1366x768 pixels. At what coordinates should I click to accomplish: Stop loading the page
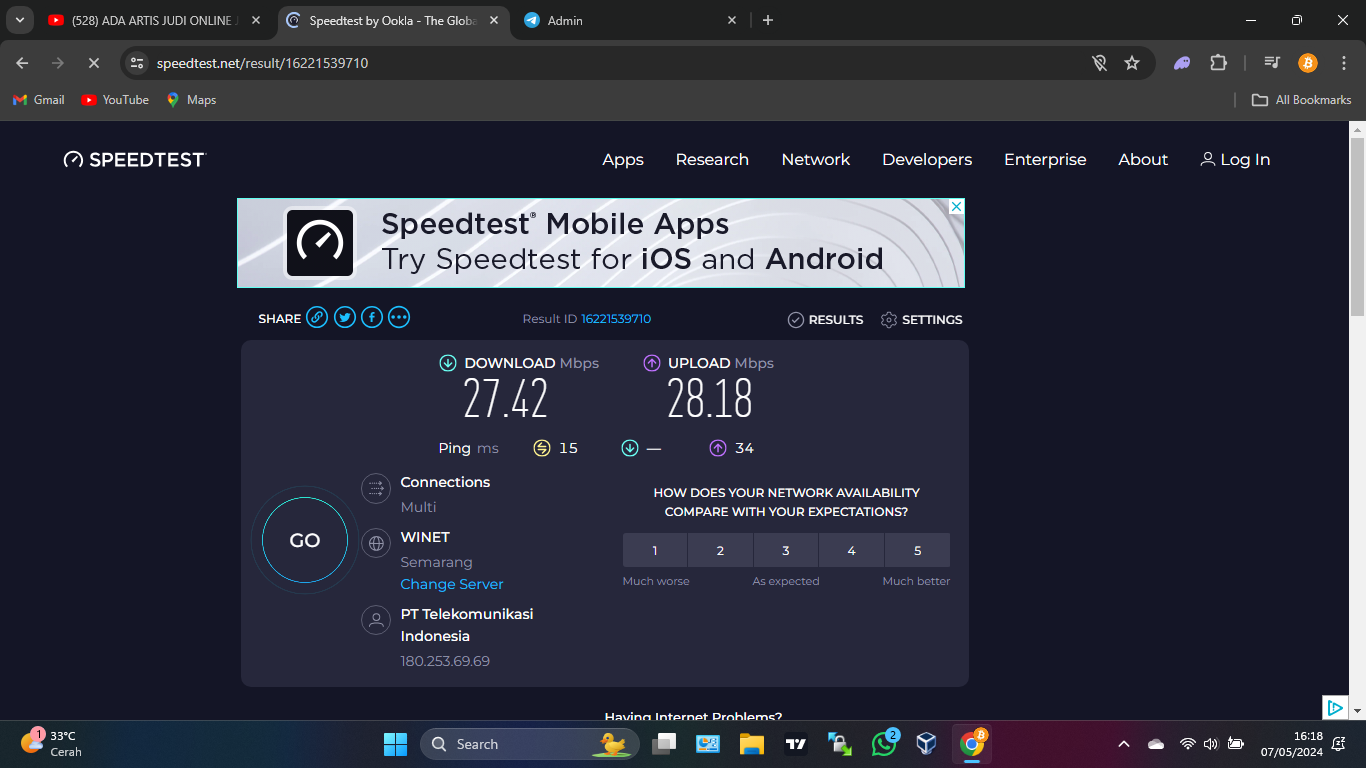tap(93, 63)
